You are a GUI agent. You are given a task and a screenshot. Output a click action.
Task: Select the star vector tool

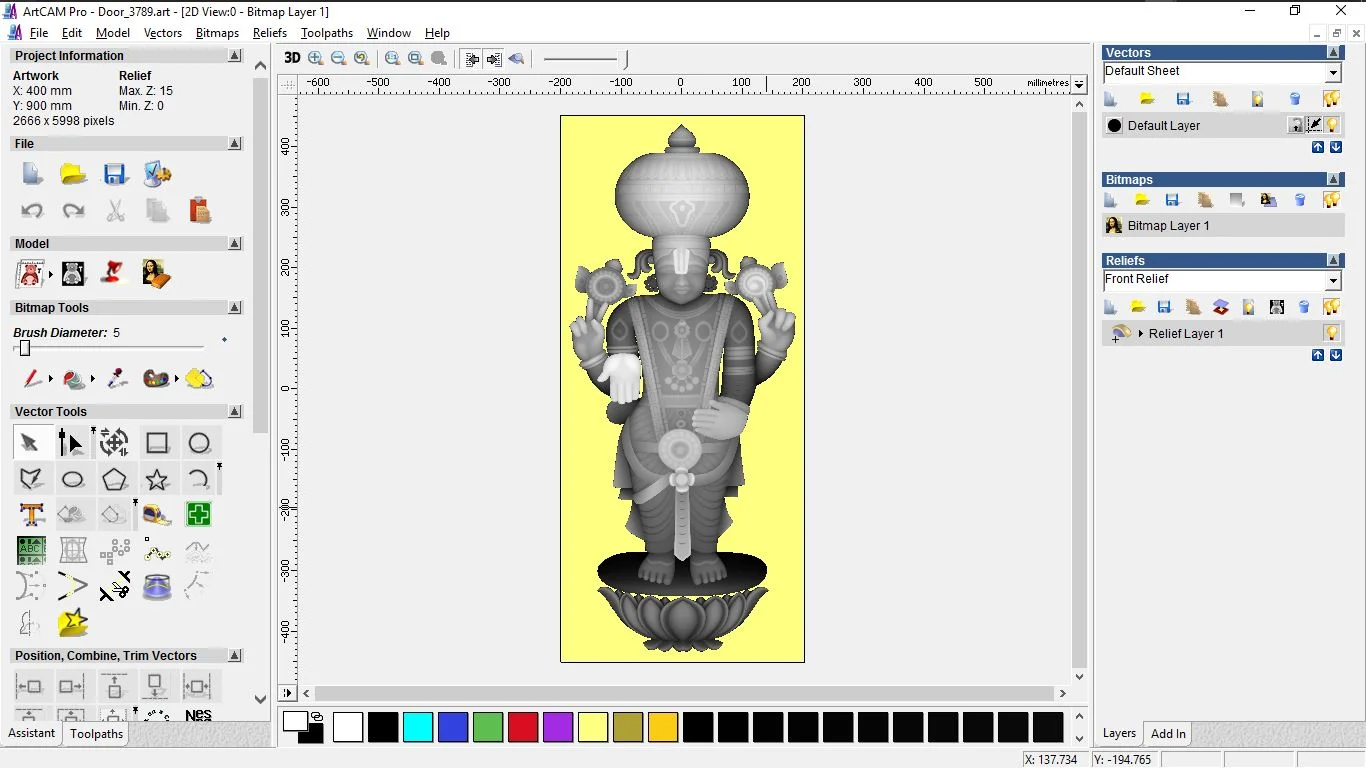tap(157, 479)
